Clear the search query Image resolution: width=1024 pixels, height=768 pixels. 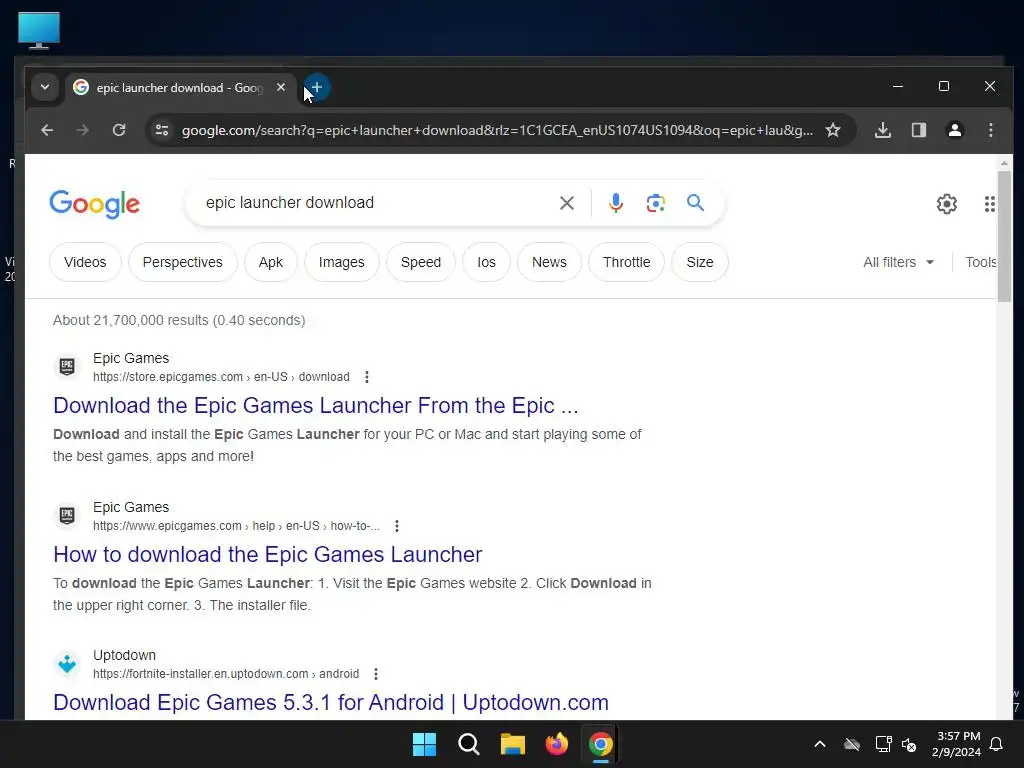(x=567, y=203)
